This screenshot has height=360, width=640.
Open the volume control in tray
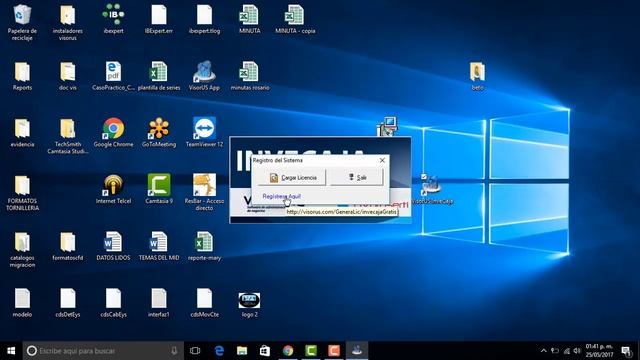point(577,351)
